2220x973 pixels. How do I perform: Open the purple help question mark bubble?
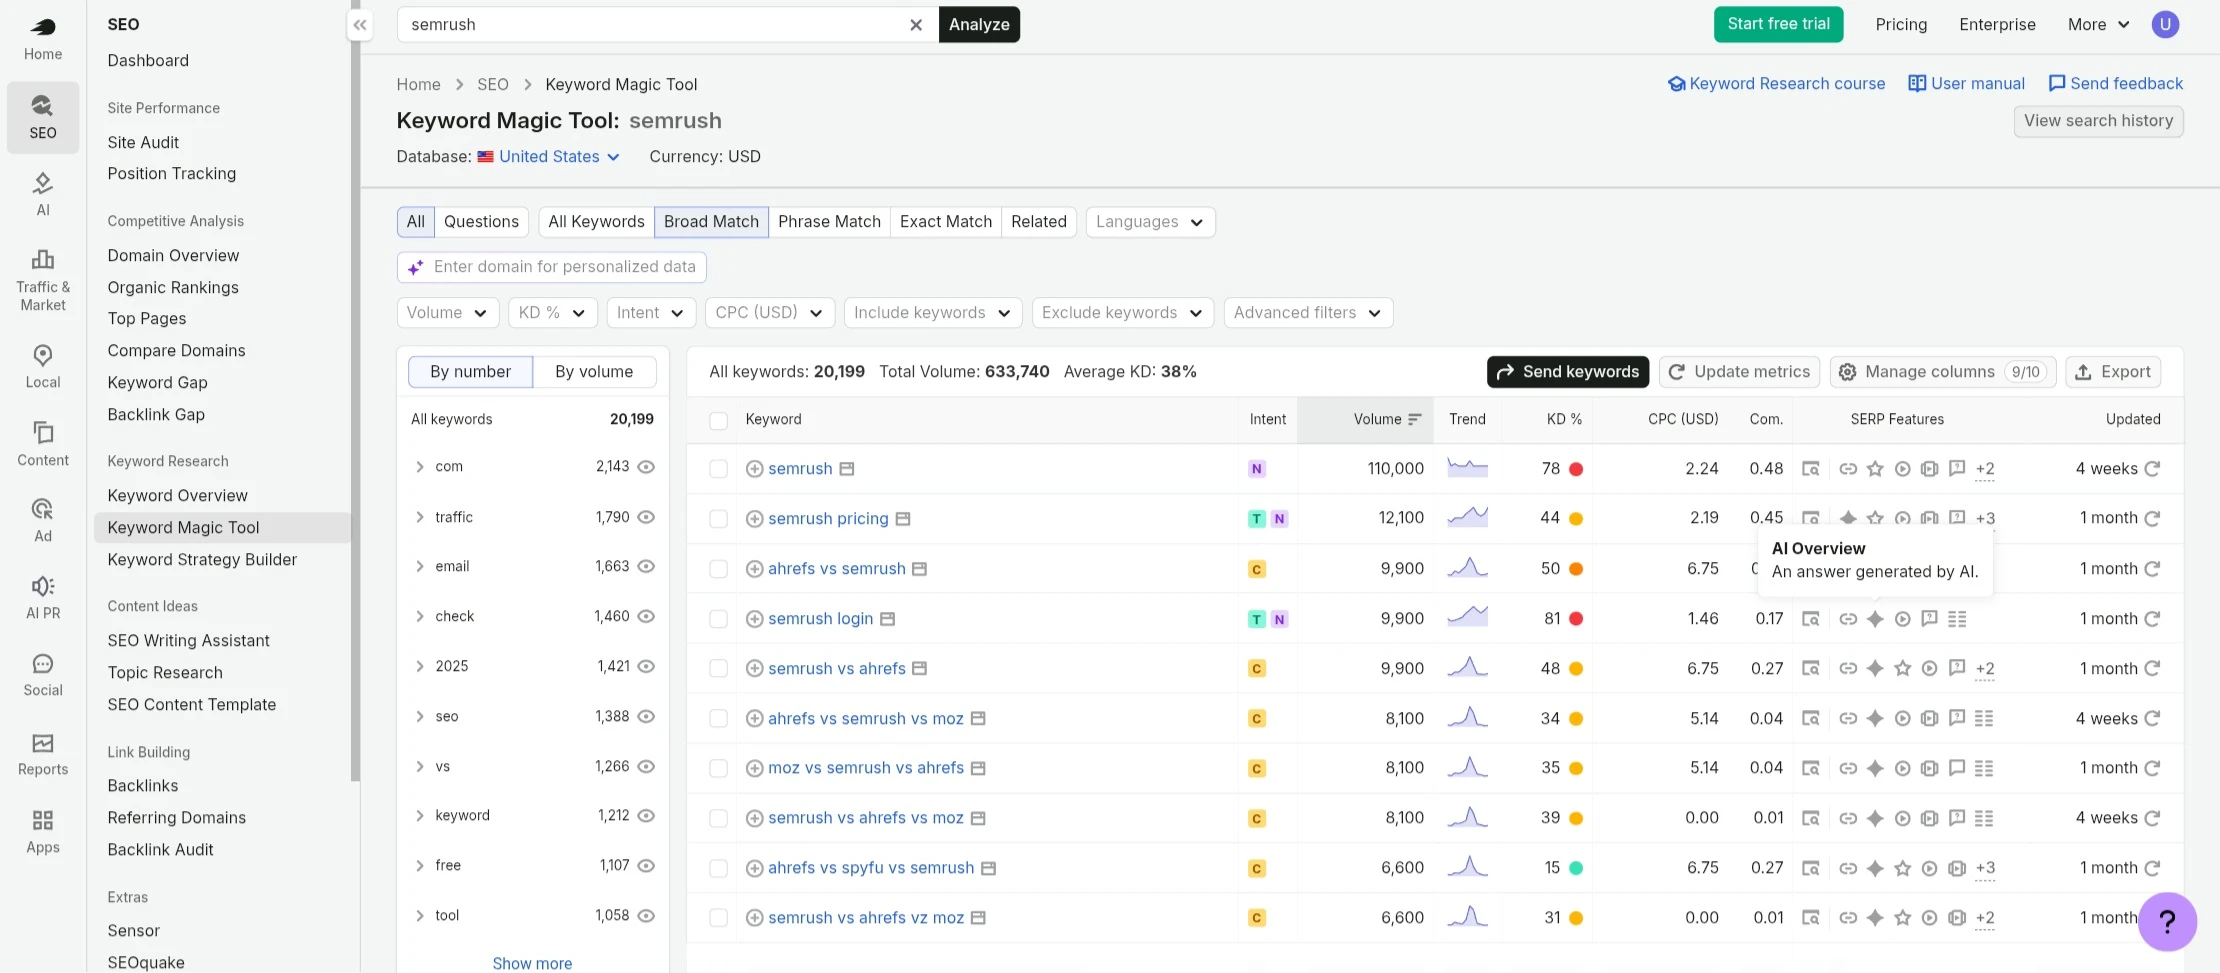[x=2167, y=921]
